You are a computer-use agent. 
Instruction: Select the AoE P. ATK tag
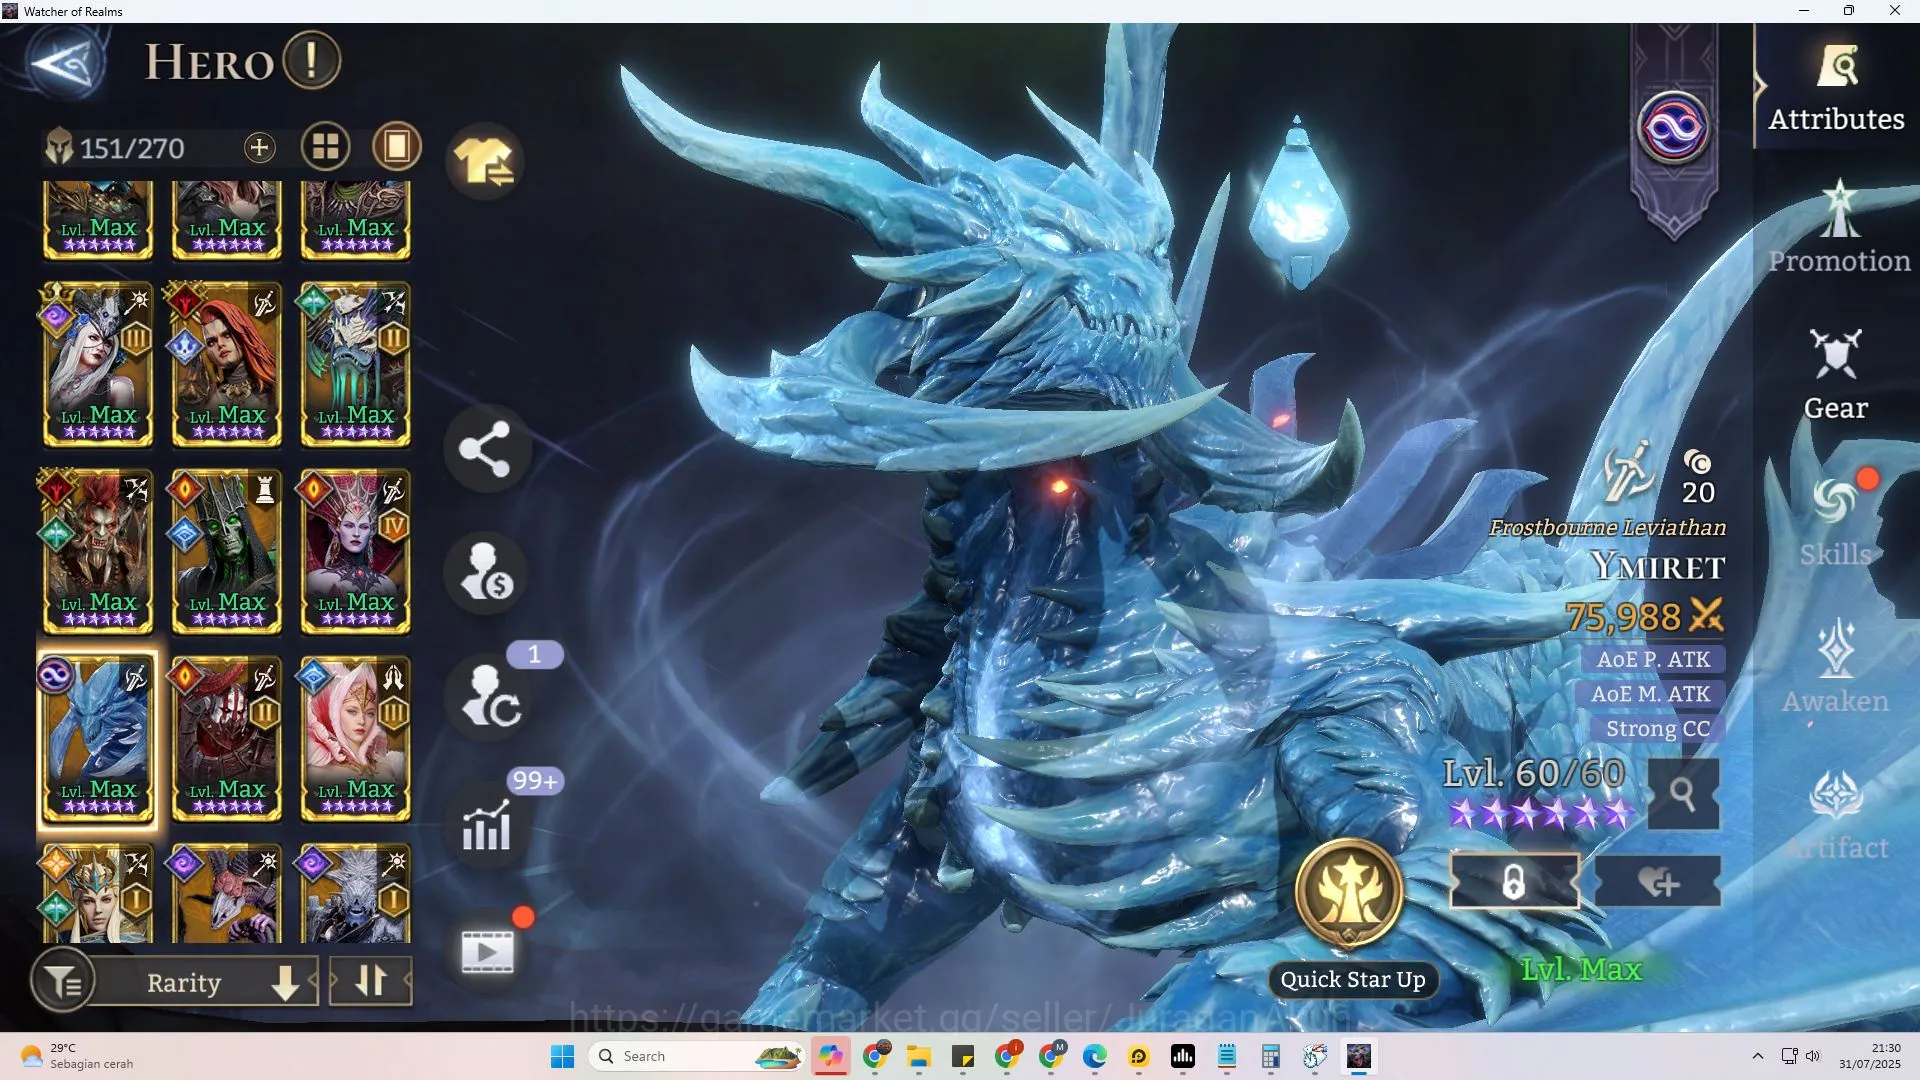(x=1653, y=660)
